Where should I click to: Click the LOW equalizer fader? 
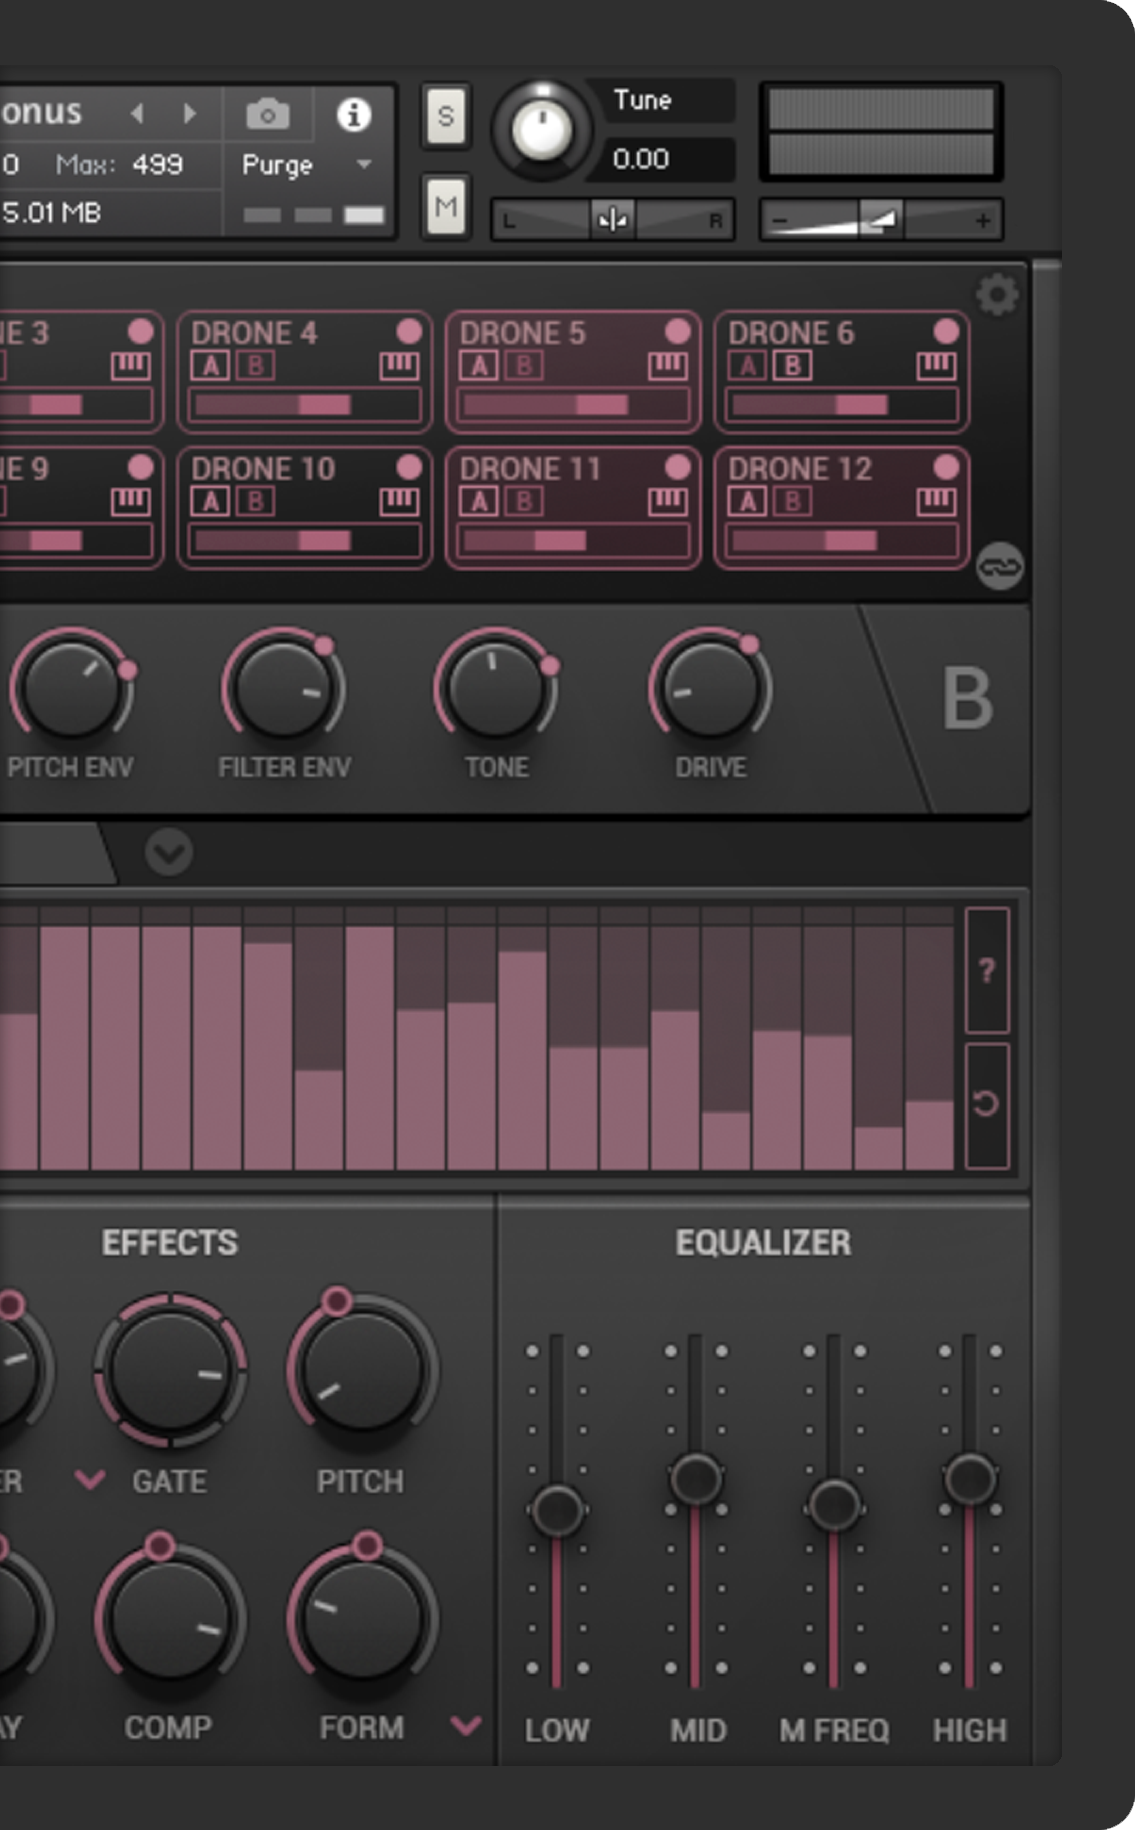pyautogui.click(x=557, y=1510)
